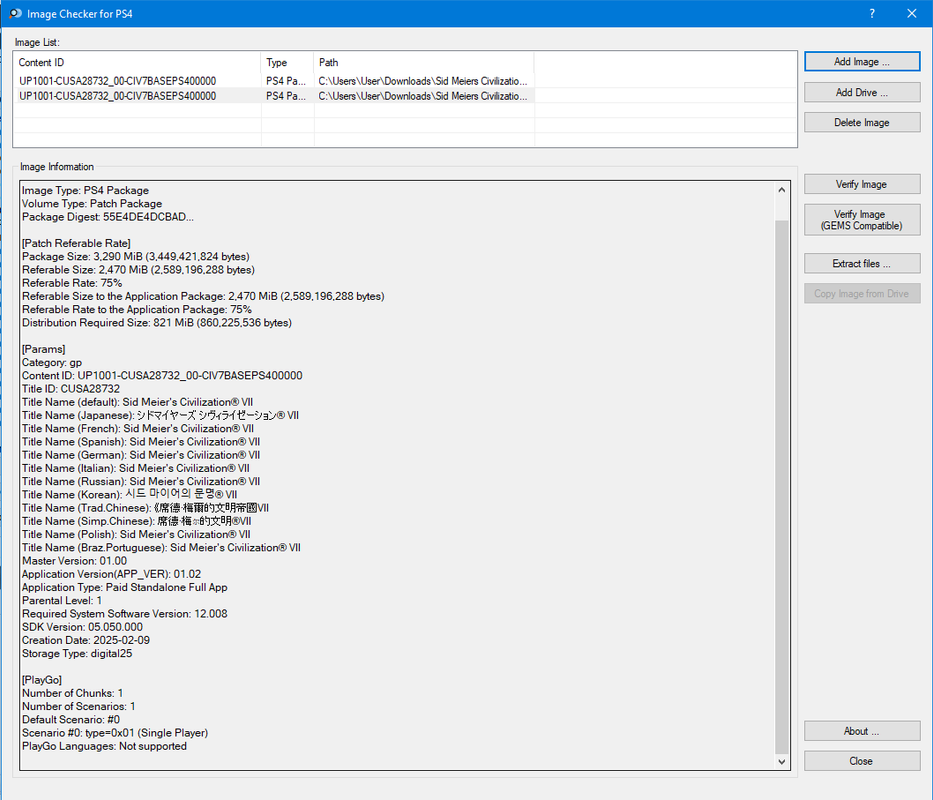Click the Title Name (Japanese) line
This screenshot has height=800, width=933.
pyautogui.click(x=161, y=415)
